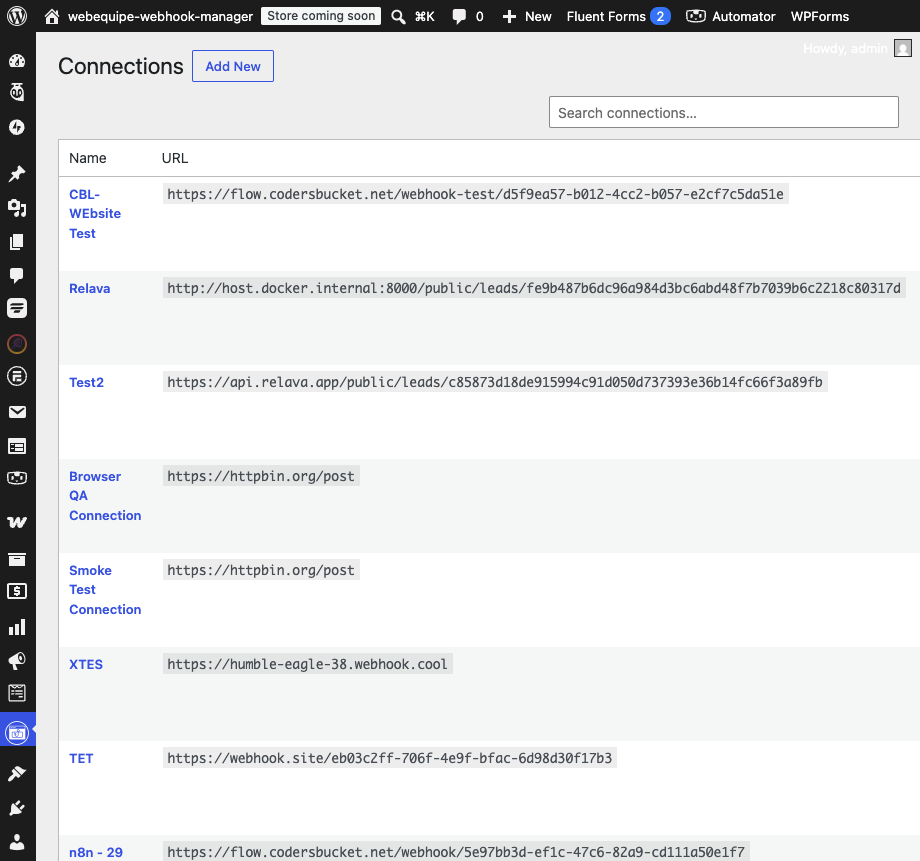Click the search magnifier in admin bar
The width and height of the screenshot is (920, 861).
tap(398, 16)
